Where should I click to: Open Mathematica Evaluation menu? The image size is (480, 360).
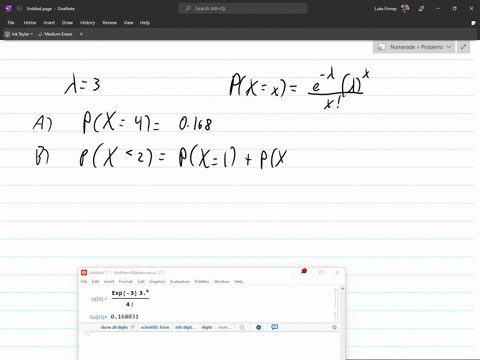coord(180,281)
